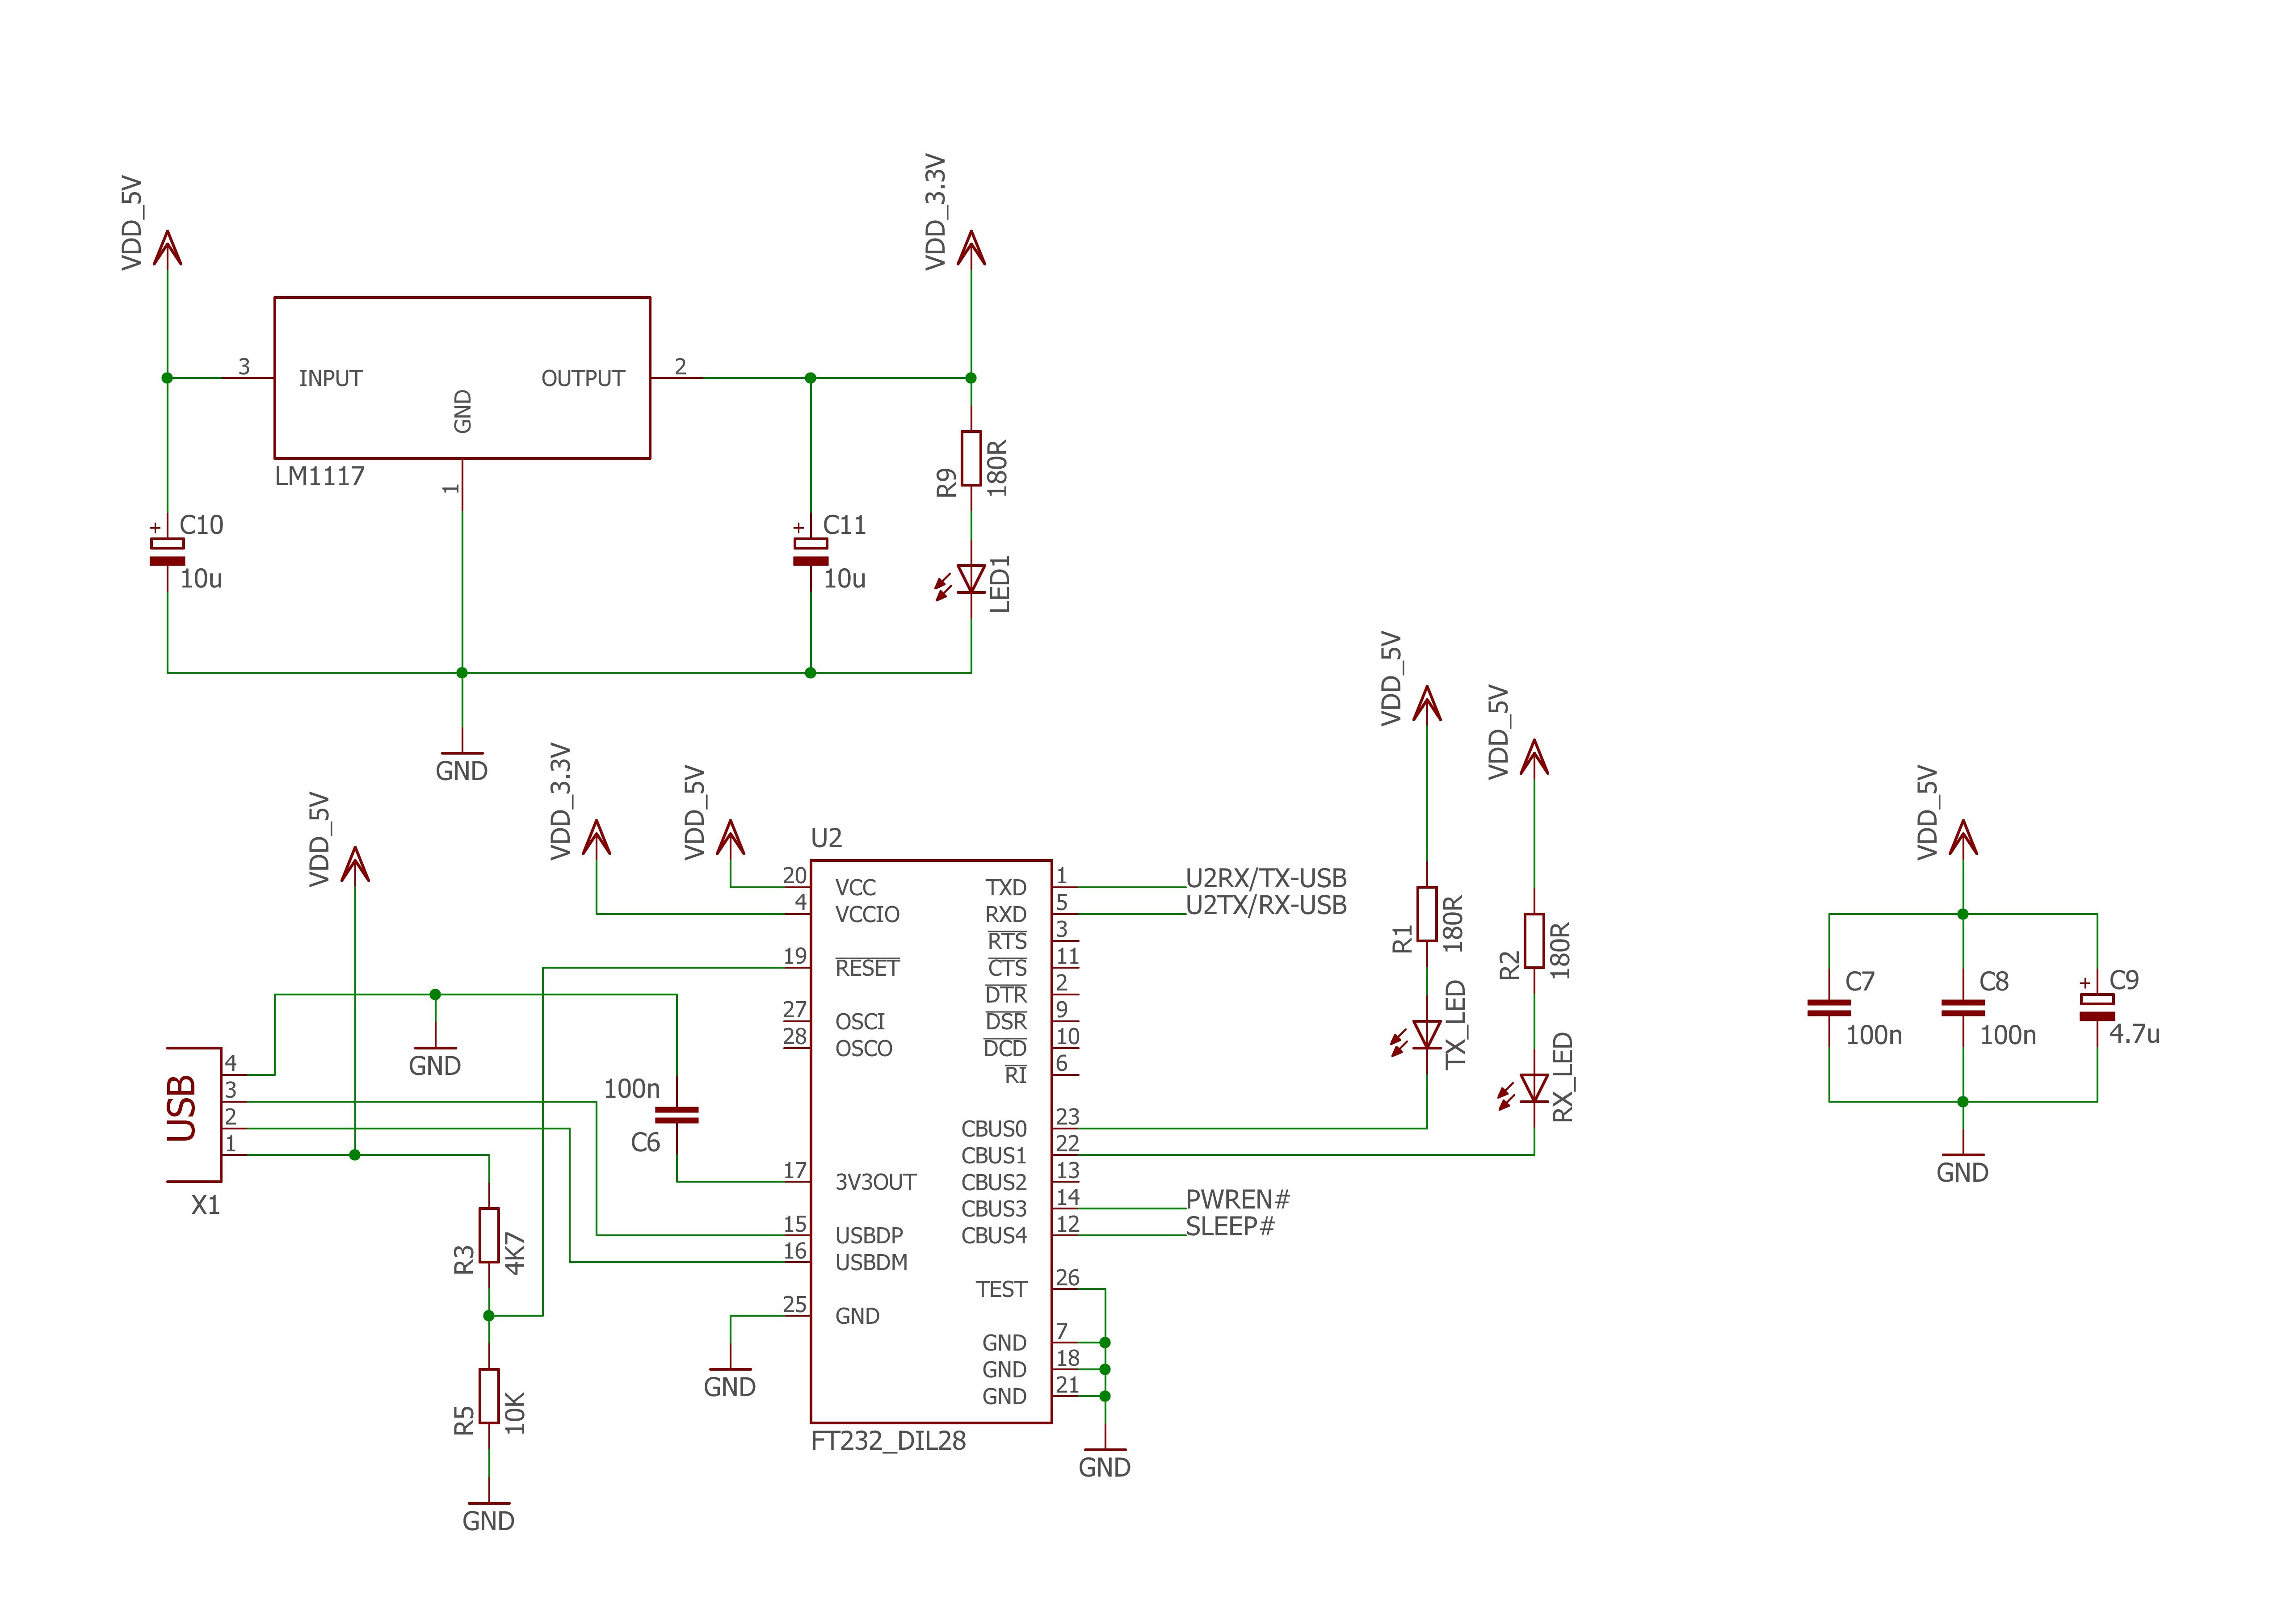Select the U2RX/TX-USB net label
This screenshot has width=2282, height=1624.
[x=1266, y=878]
